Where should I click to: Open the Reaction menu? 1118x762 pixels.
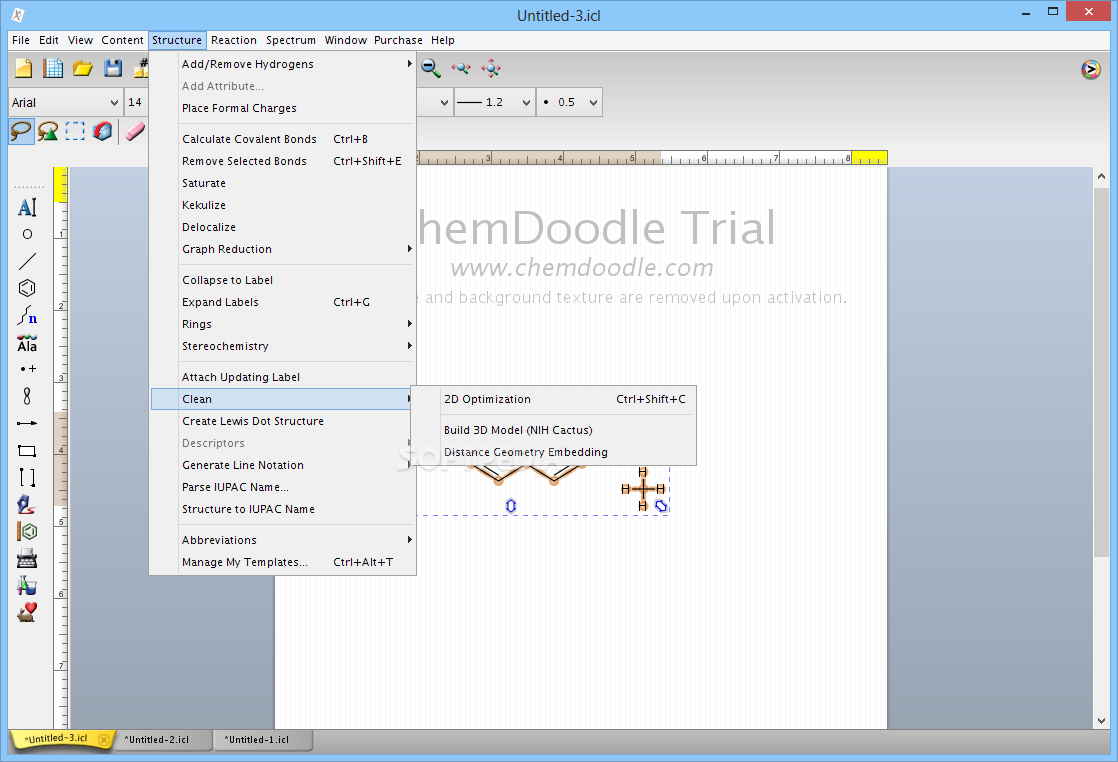[x=234, y=40]
